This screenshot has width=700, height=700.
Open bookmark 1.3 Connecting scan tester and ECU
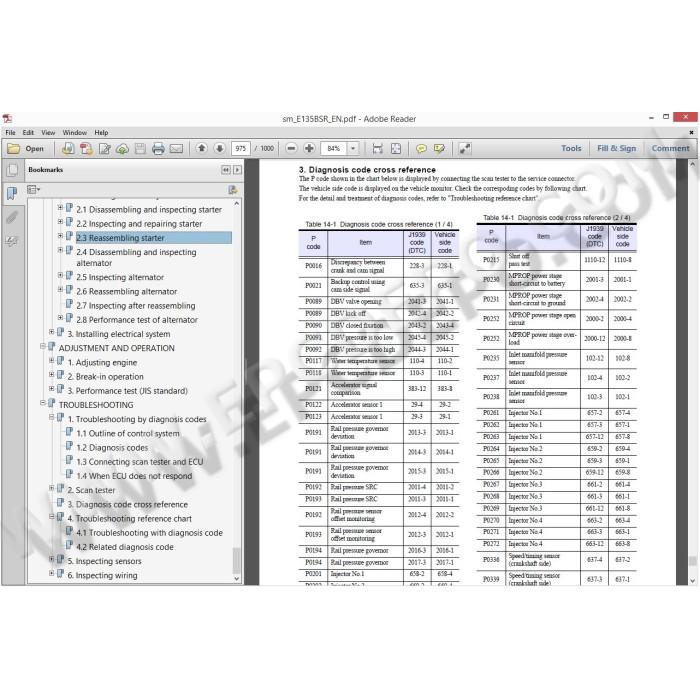(x=140, y=462)
